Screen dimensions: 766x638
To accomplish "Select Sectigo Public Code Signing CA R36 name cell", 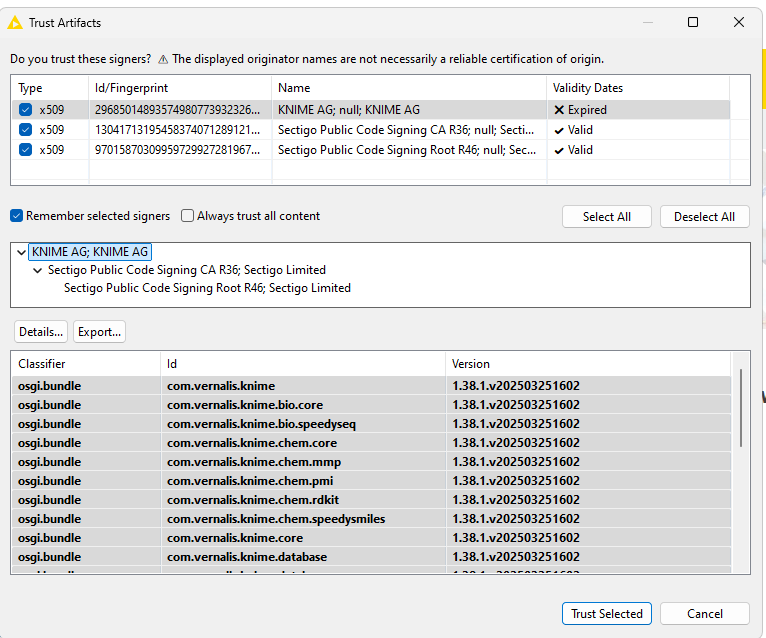I will pos(409,130).
